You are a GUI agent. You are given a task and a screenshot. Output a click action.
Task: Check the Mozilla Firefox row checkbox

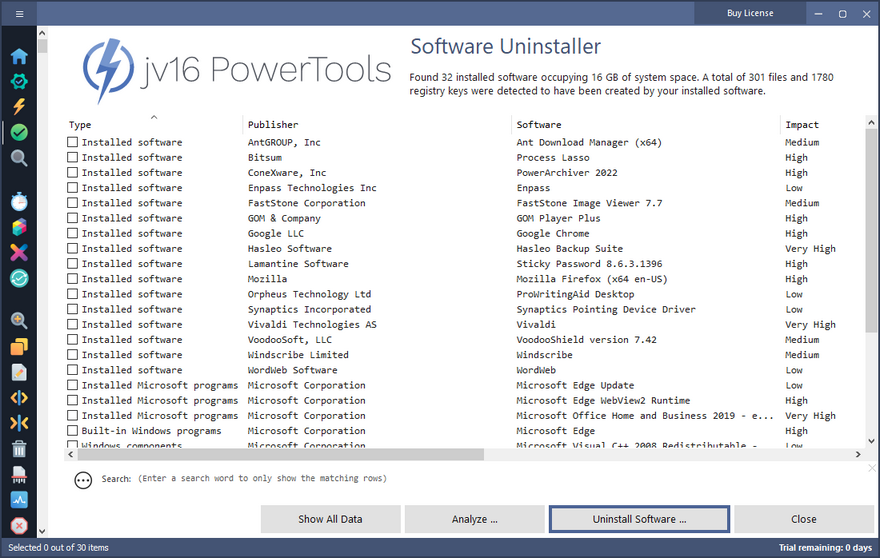pyautogui.click(x=72, y=278)
